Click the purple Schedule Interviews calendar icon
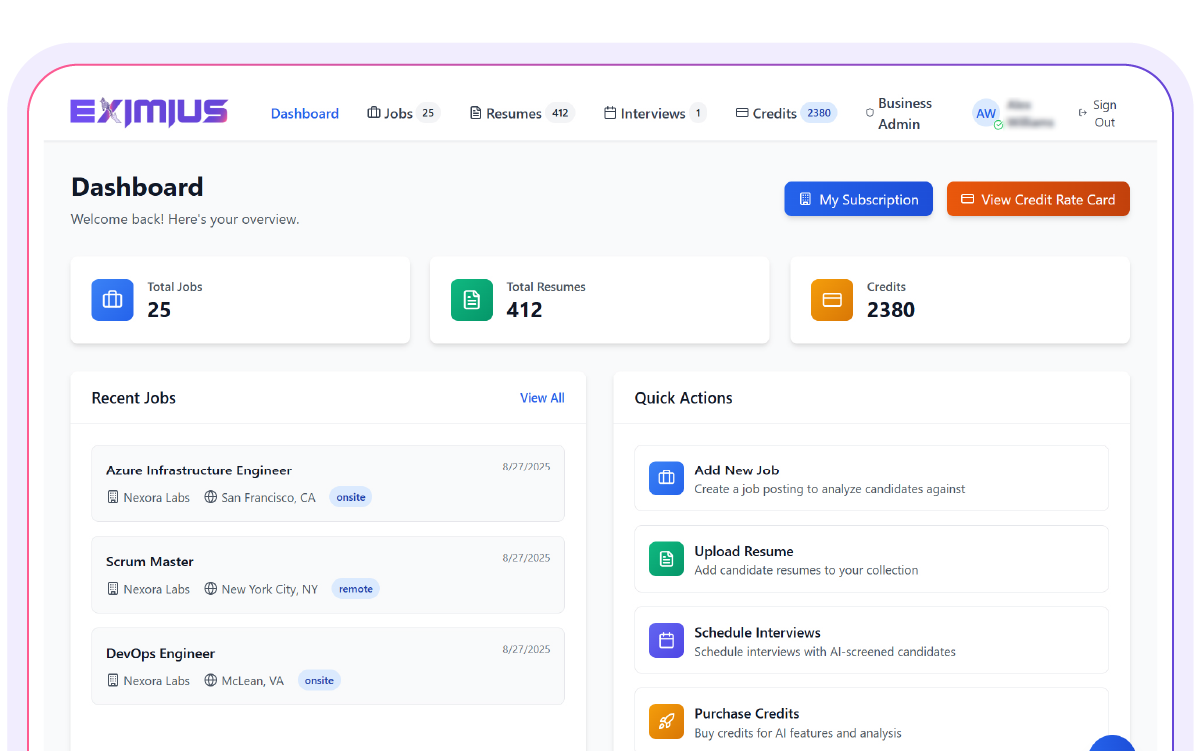1201x751 pixels. pyautogui.click(x=666, y=641)
